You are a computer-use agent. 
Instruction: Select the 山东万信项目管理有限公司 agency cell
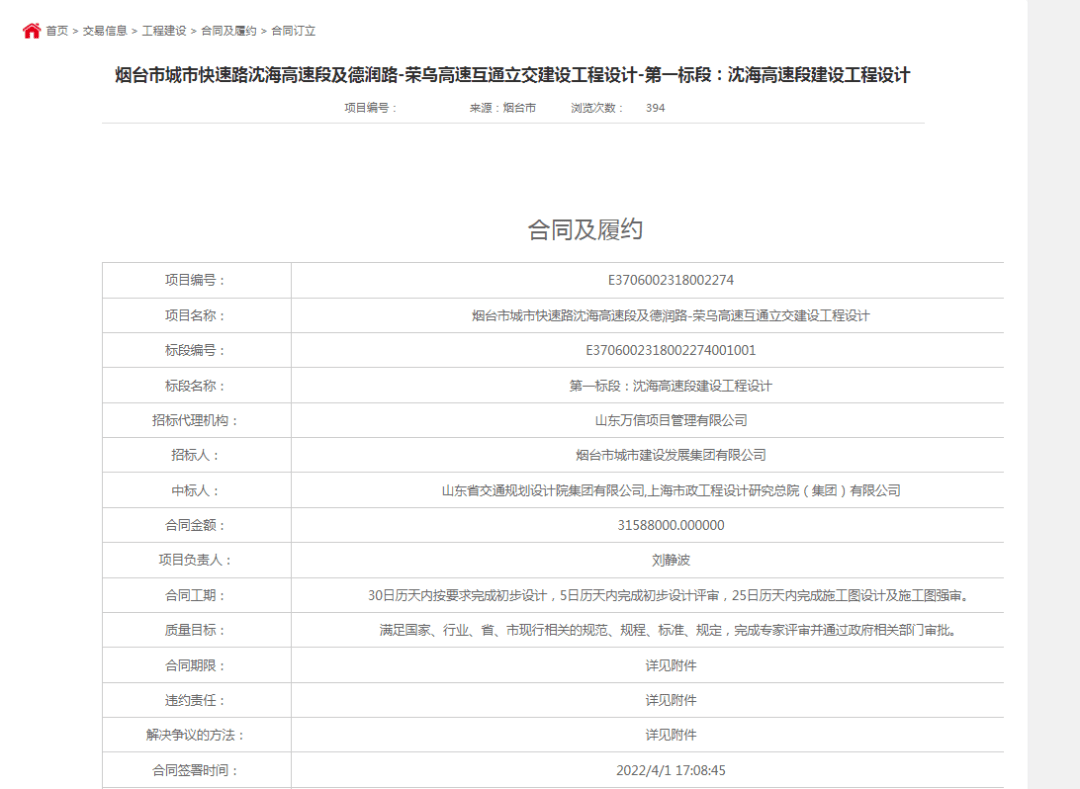pyautogui.click(x=670, y=421)
